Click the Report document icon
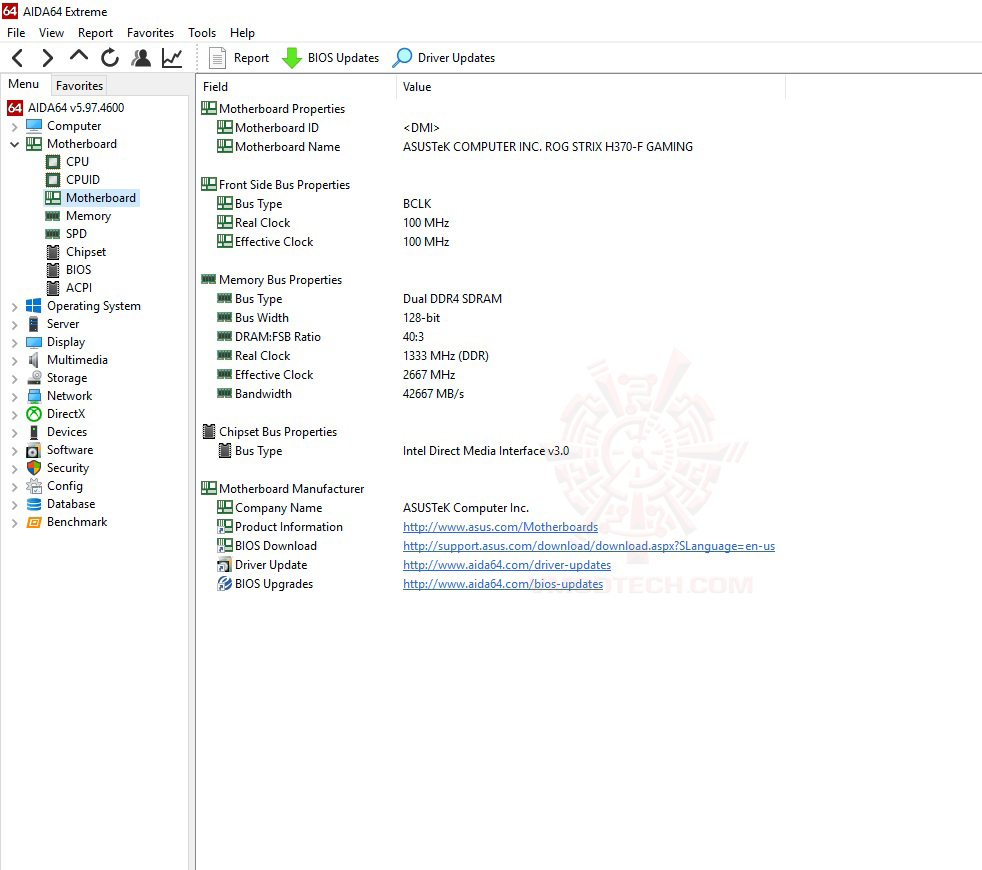The width and height of the screenshot is (982, 870). 217,58
